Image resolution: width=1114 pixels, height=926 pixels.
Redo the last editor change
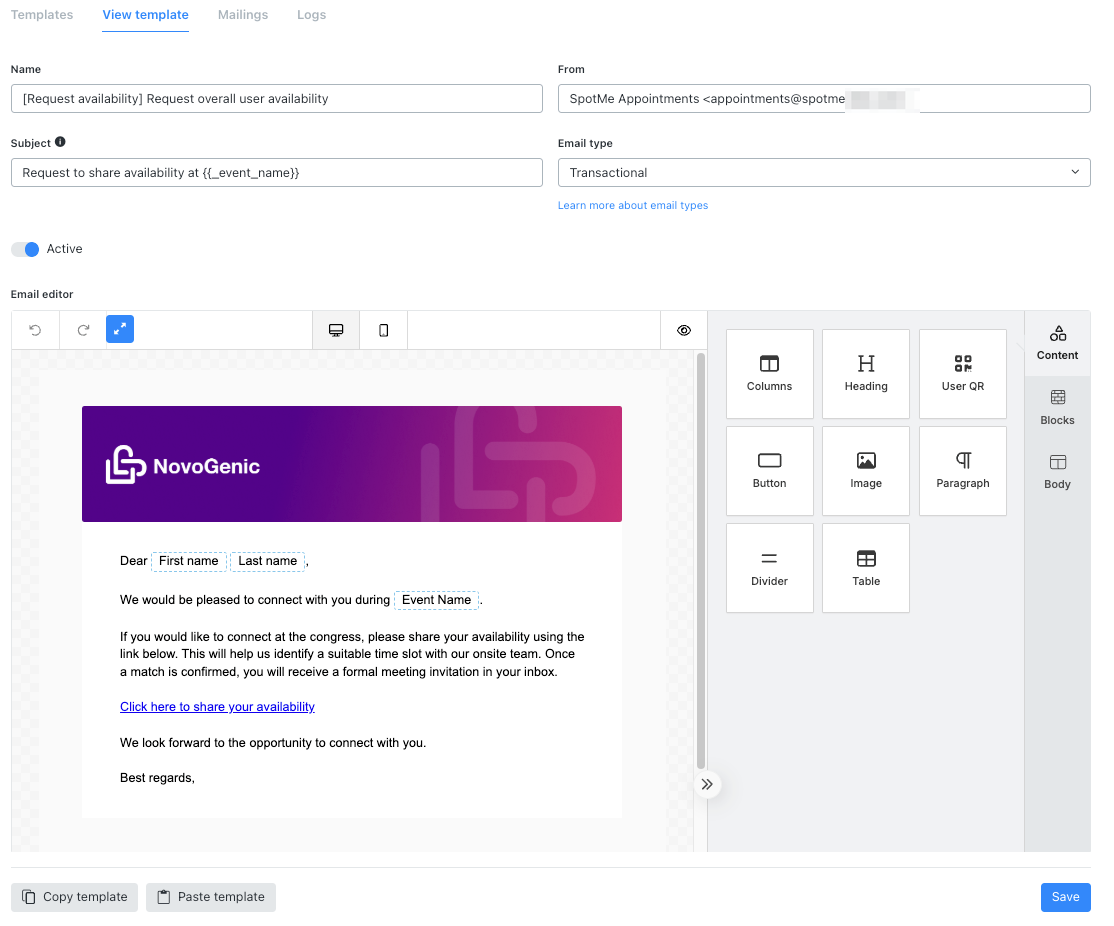(83, 330)
